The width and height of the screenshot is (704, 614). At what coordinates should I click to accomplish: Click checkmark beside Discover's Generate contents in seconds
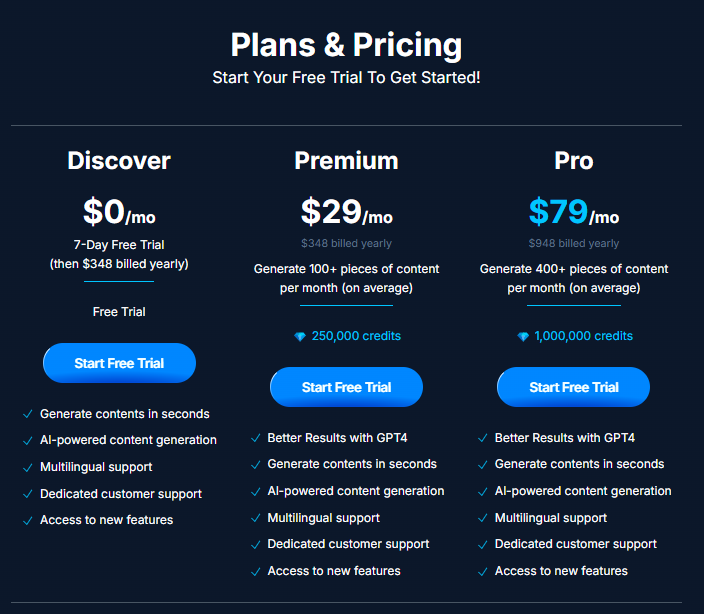[x=27, y=414]
